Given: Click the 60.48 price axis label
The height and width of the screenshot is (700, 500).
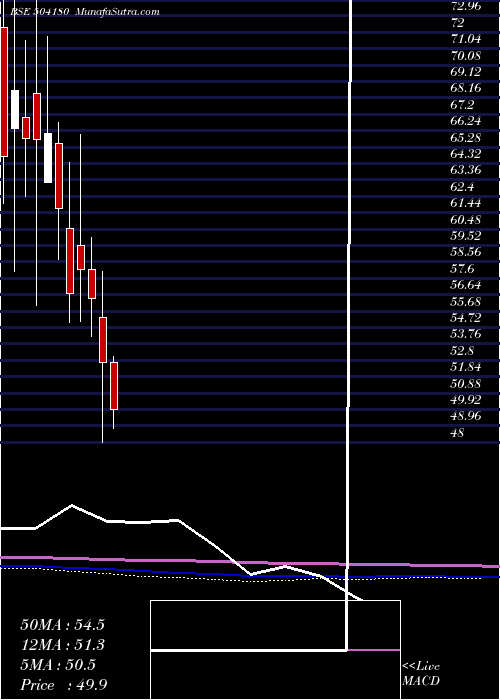Looking at the screenshot, I should tap(466, 220).
